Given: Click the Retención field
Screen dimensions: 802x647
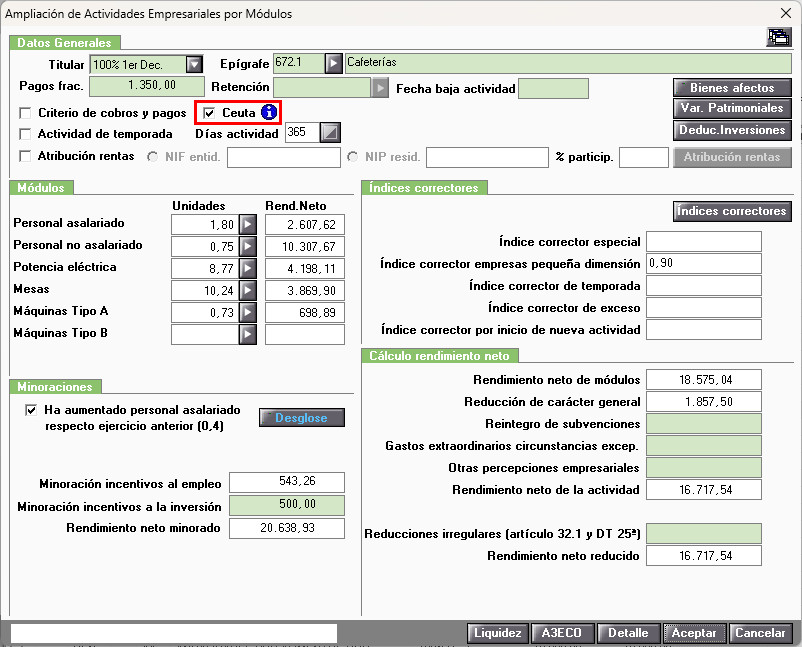Looking at the screenshot, I should click(322, 87).
